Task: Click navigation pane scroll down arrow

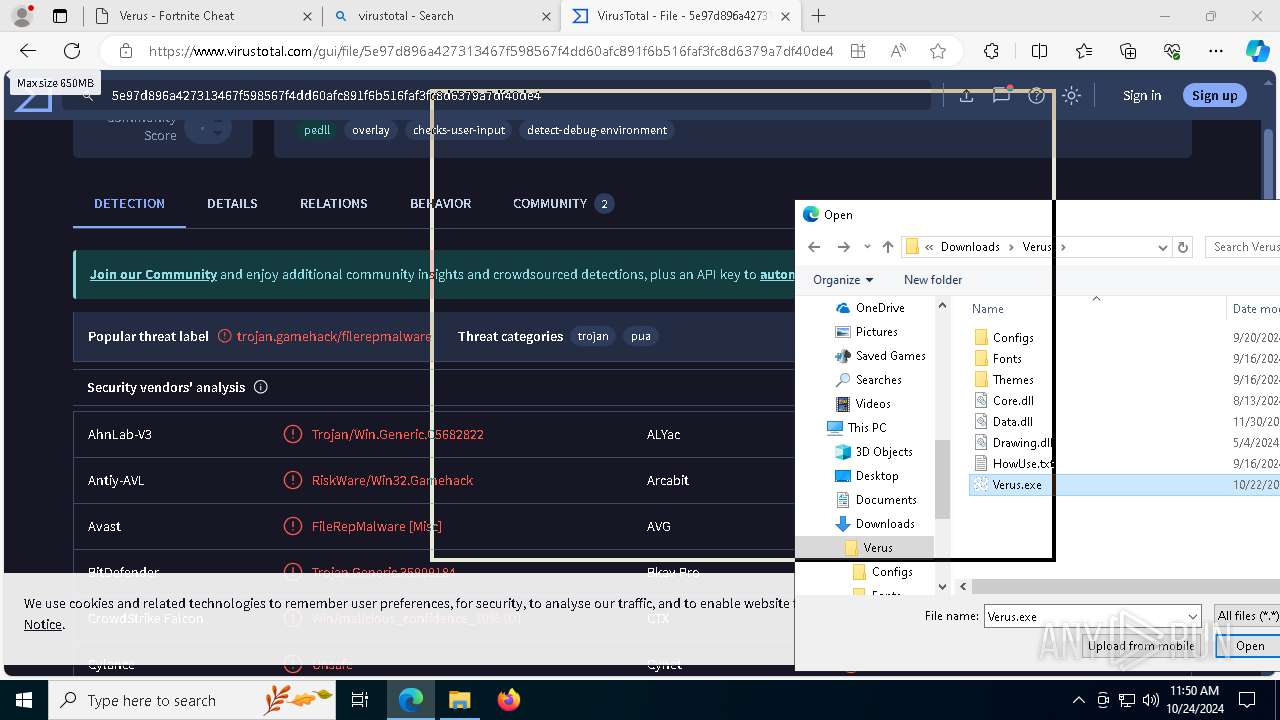Action: point(942,587)
